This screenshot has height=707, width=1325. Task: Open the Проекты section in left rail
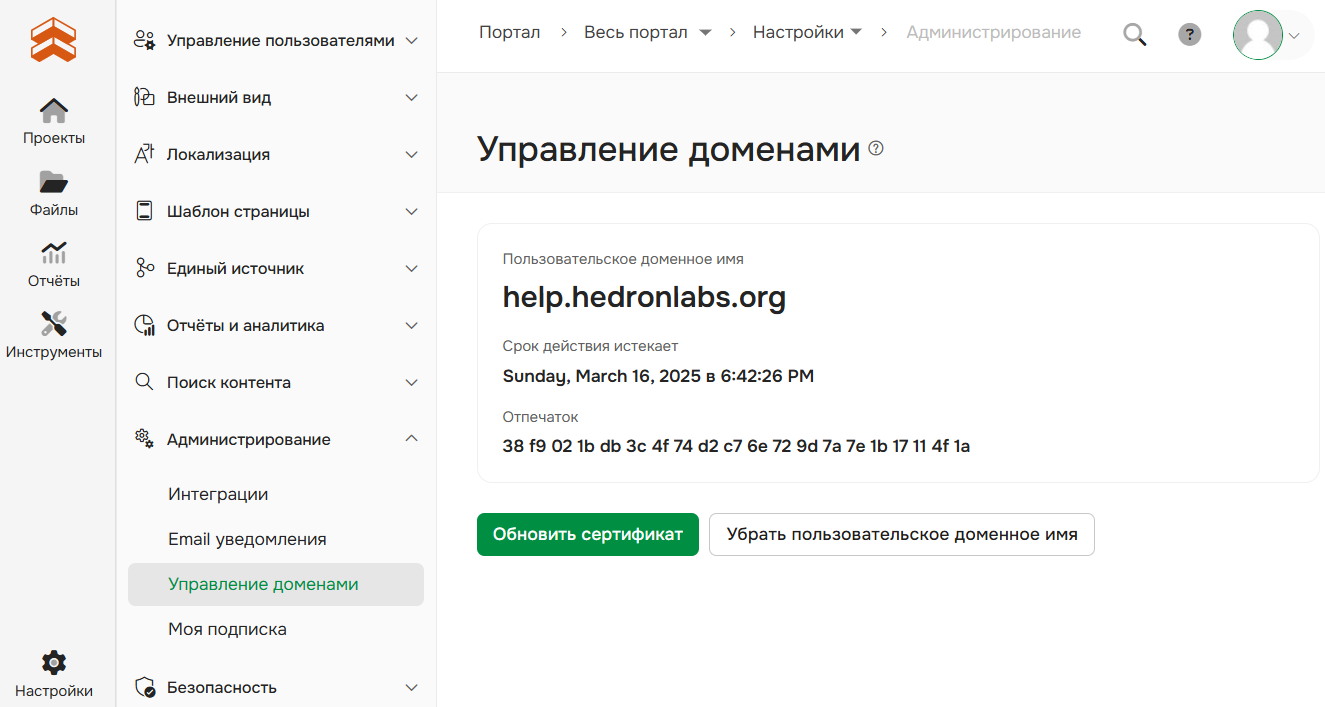pyautogui.click(x=53, y=120)
